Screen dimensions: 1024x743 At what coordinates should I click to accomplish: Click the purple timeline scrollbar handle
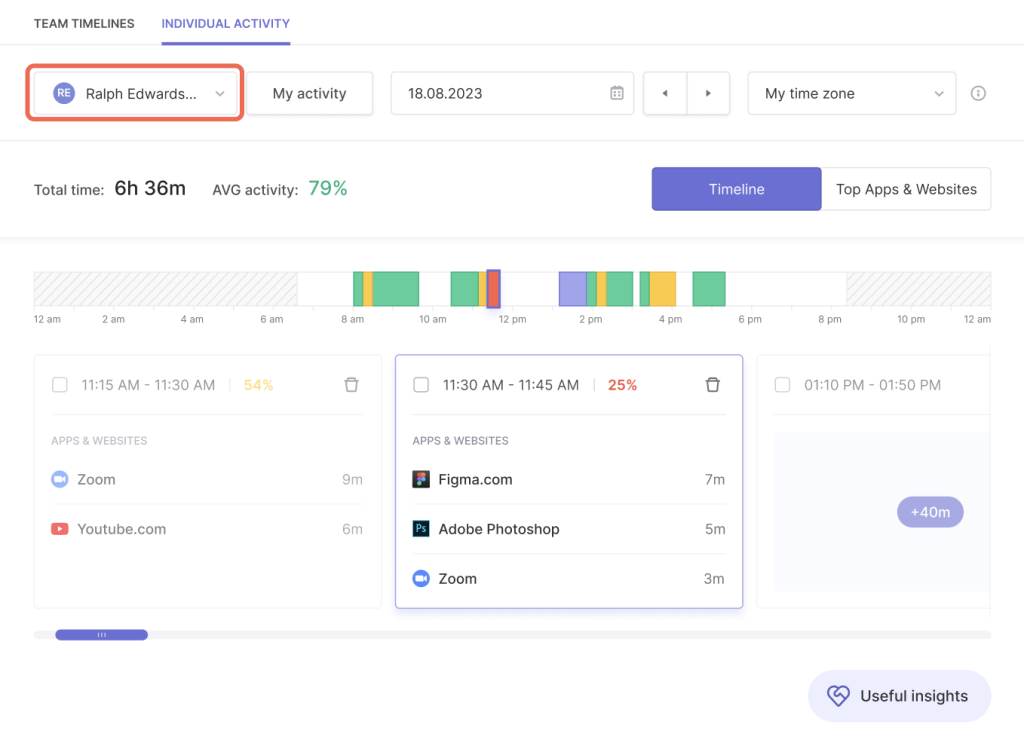click(x=101, y=634)
